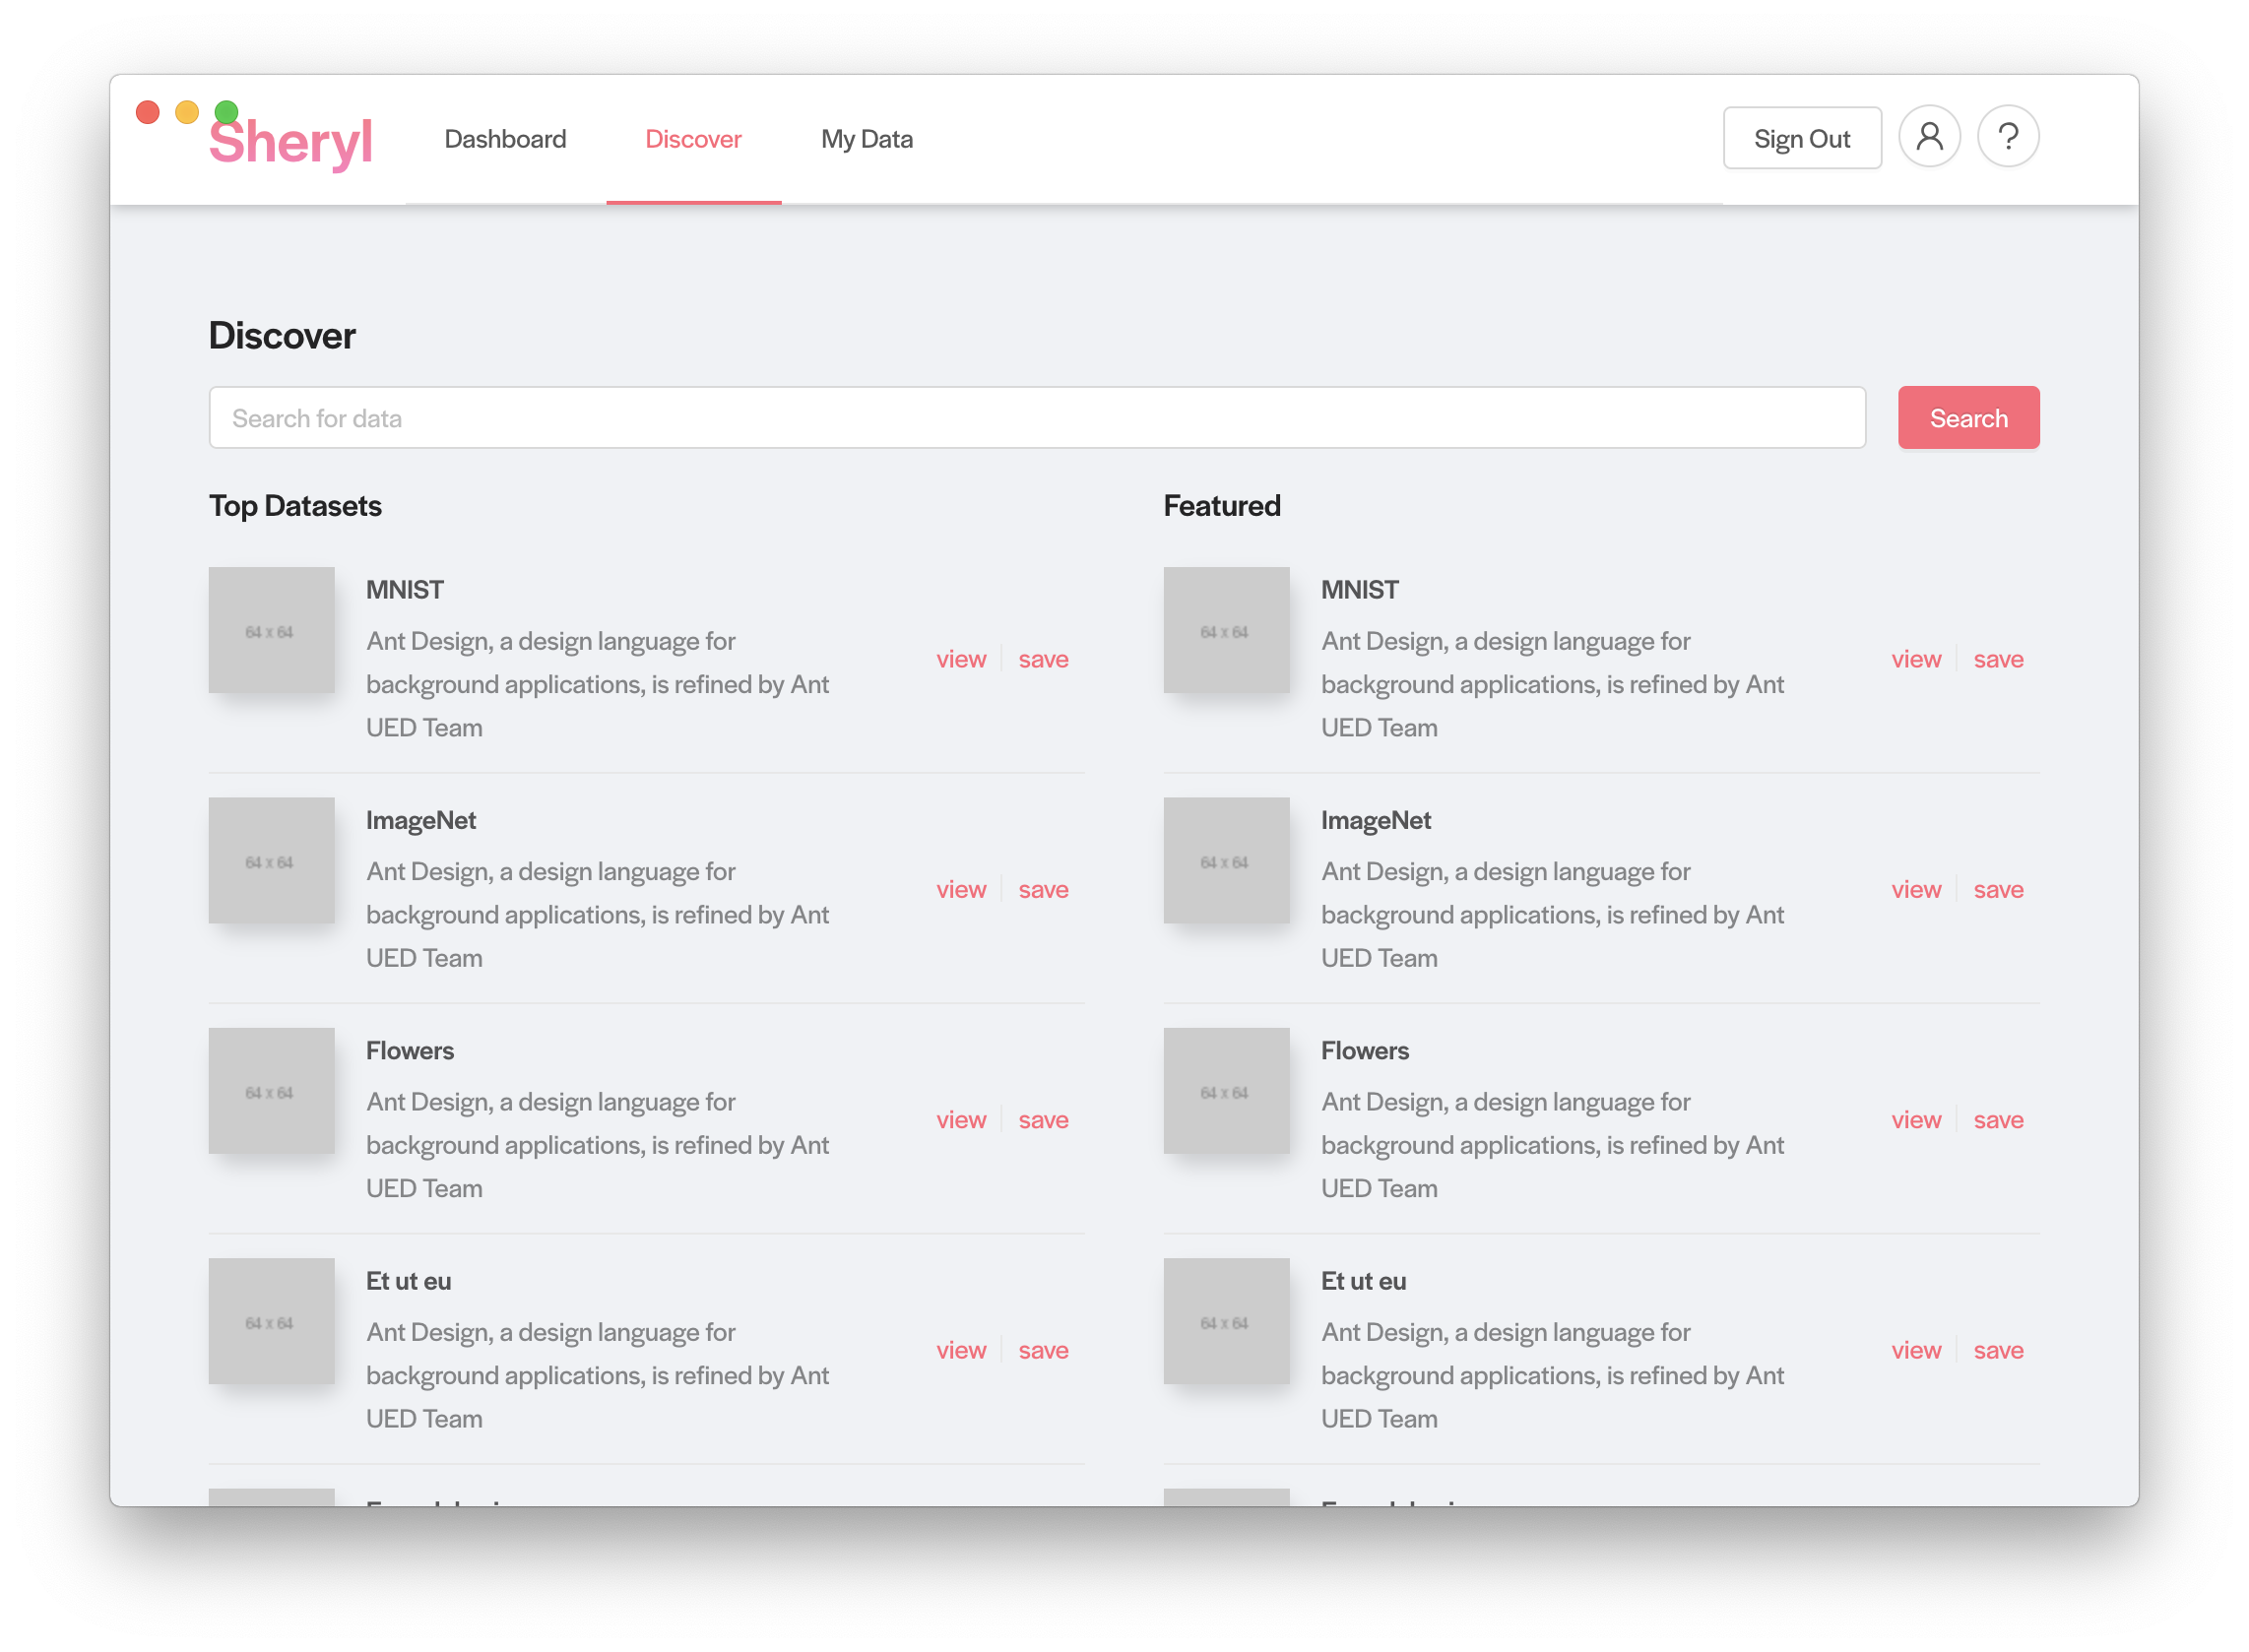Save the MNIST dataset under Featured
This screenshot has height=1652, width=2249.
pos(1998,659)
